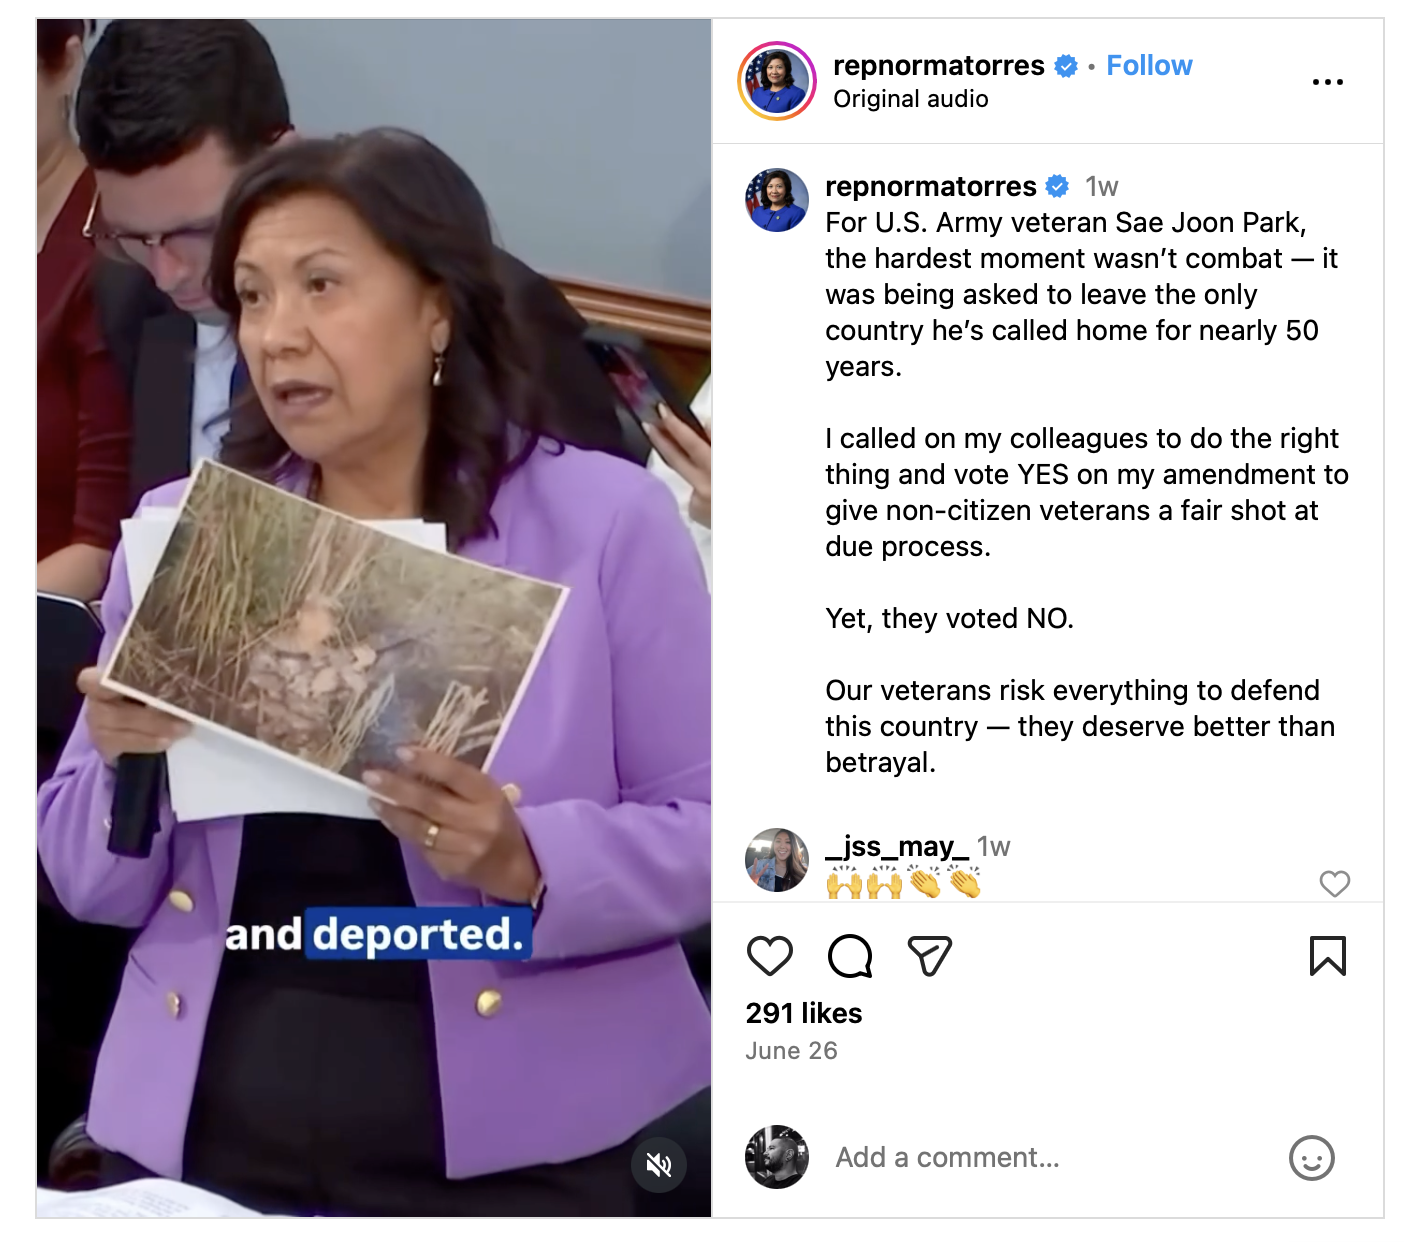Share post using paper plane icon
1404x1242 pixels.
tap(929, 956)
